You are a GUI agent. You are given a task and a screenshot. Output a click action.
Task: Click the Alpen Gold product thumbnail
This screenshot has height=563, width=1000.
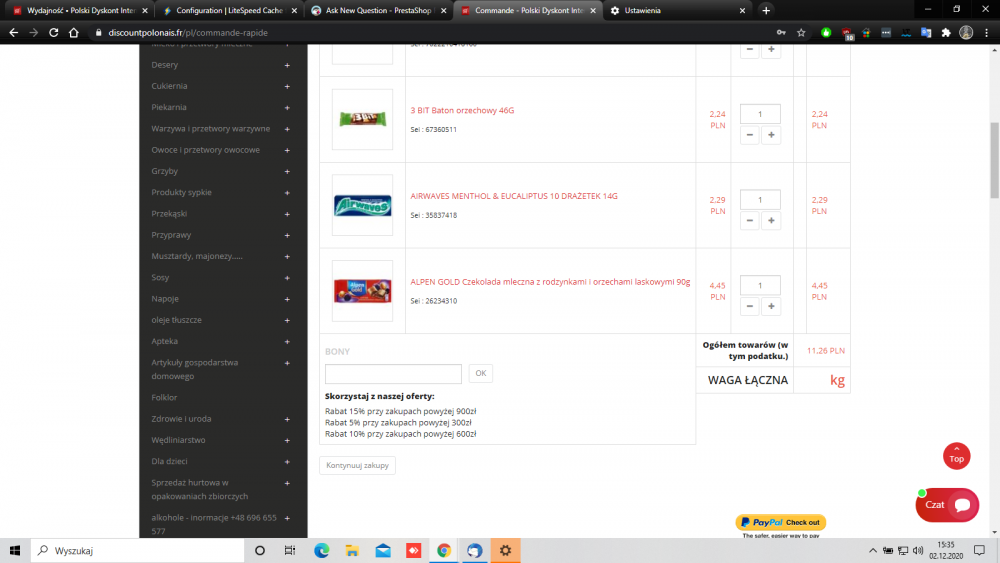[x=362, y=291]
